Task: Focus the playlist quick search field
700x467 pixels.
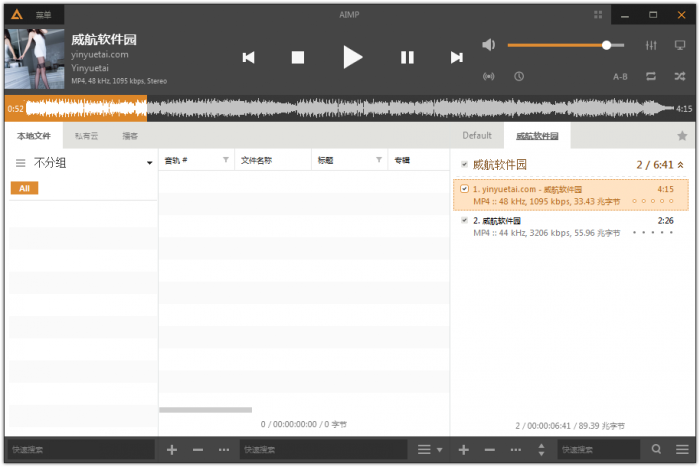Action: [x=599, y=450]
